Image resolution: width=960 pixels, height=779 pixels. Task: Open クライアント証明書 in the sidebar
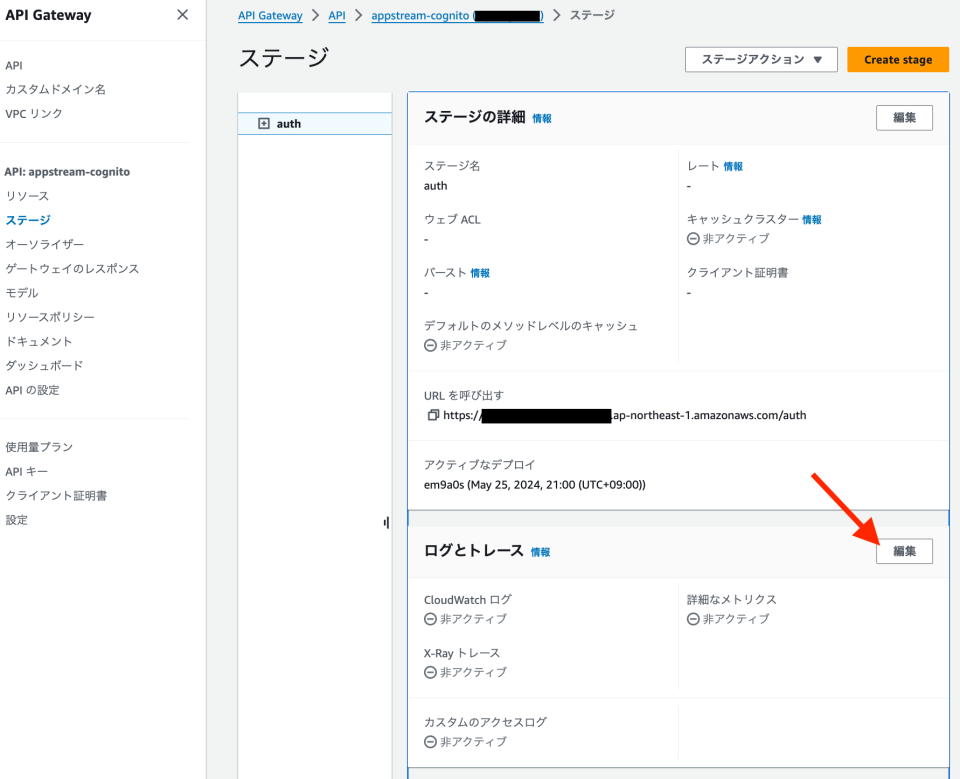[x=56, y=495]
